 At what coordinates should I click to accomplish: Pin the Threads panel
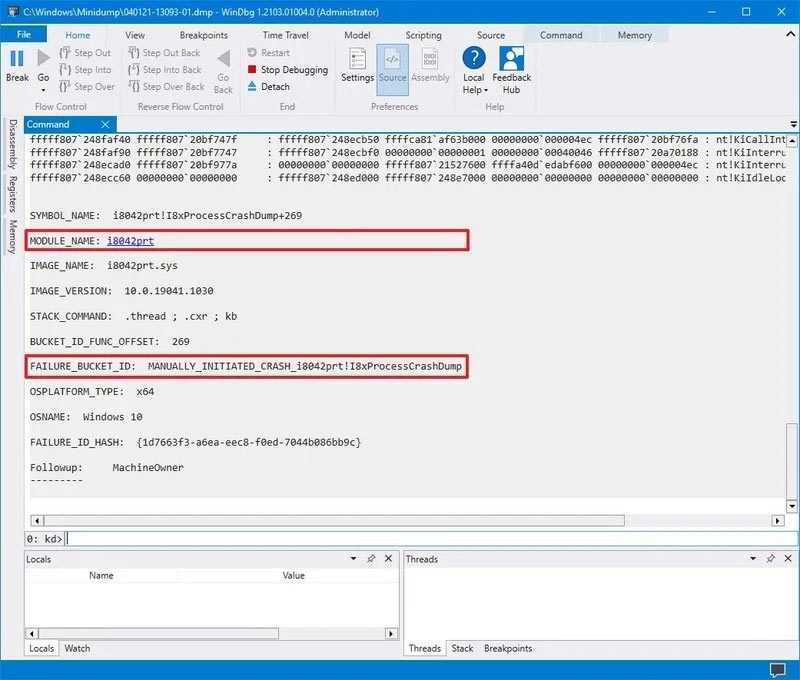tap(770, 559)
